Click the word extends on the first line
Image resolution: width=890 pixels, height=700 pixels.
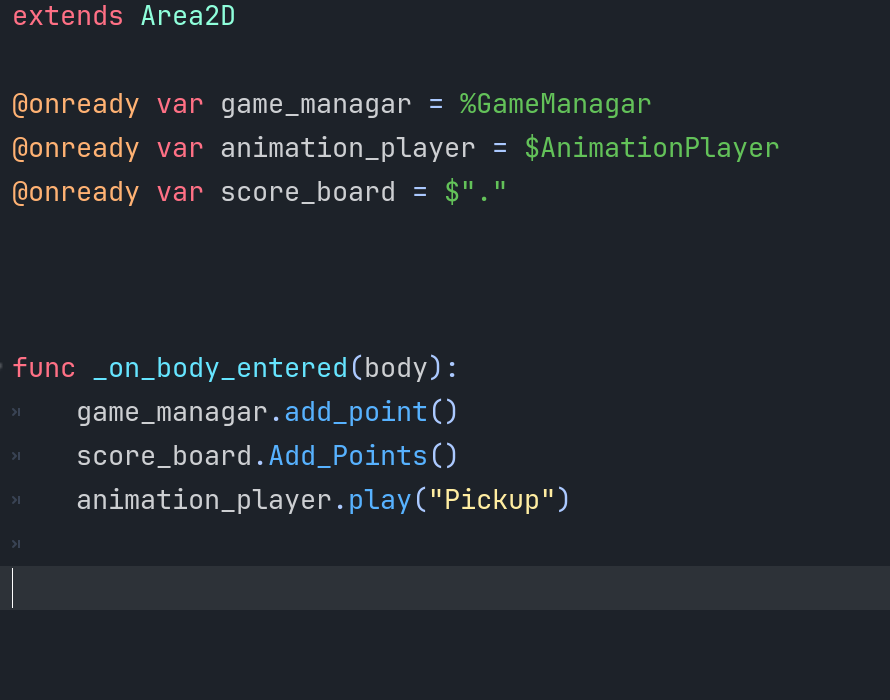point(68,16)
